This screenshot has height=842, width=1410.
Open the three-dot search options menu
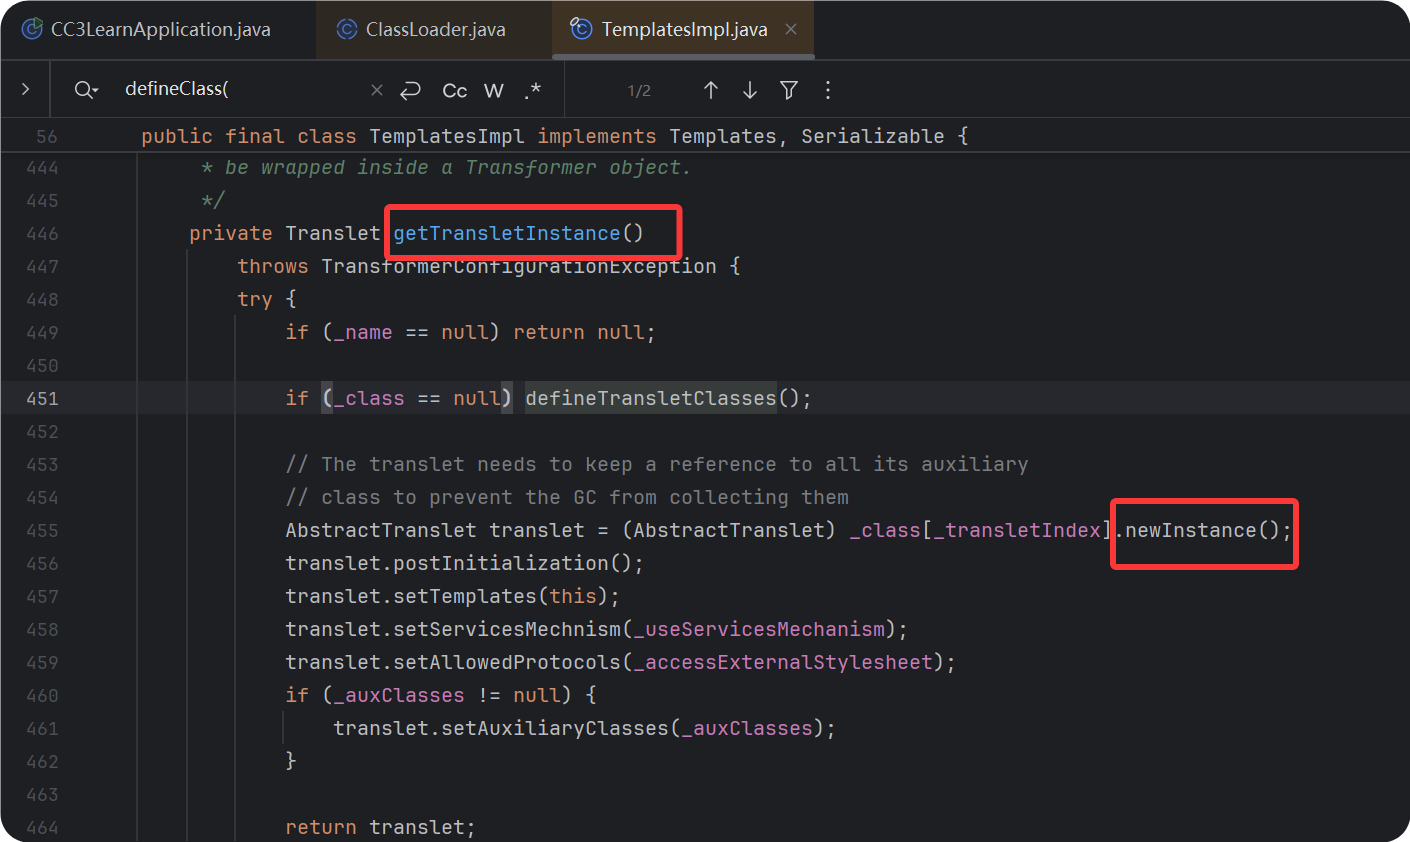coord(828,89)
